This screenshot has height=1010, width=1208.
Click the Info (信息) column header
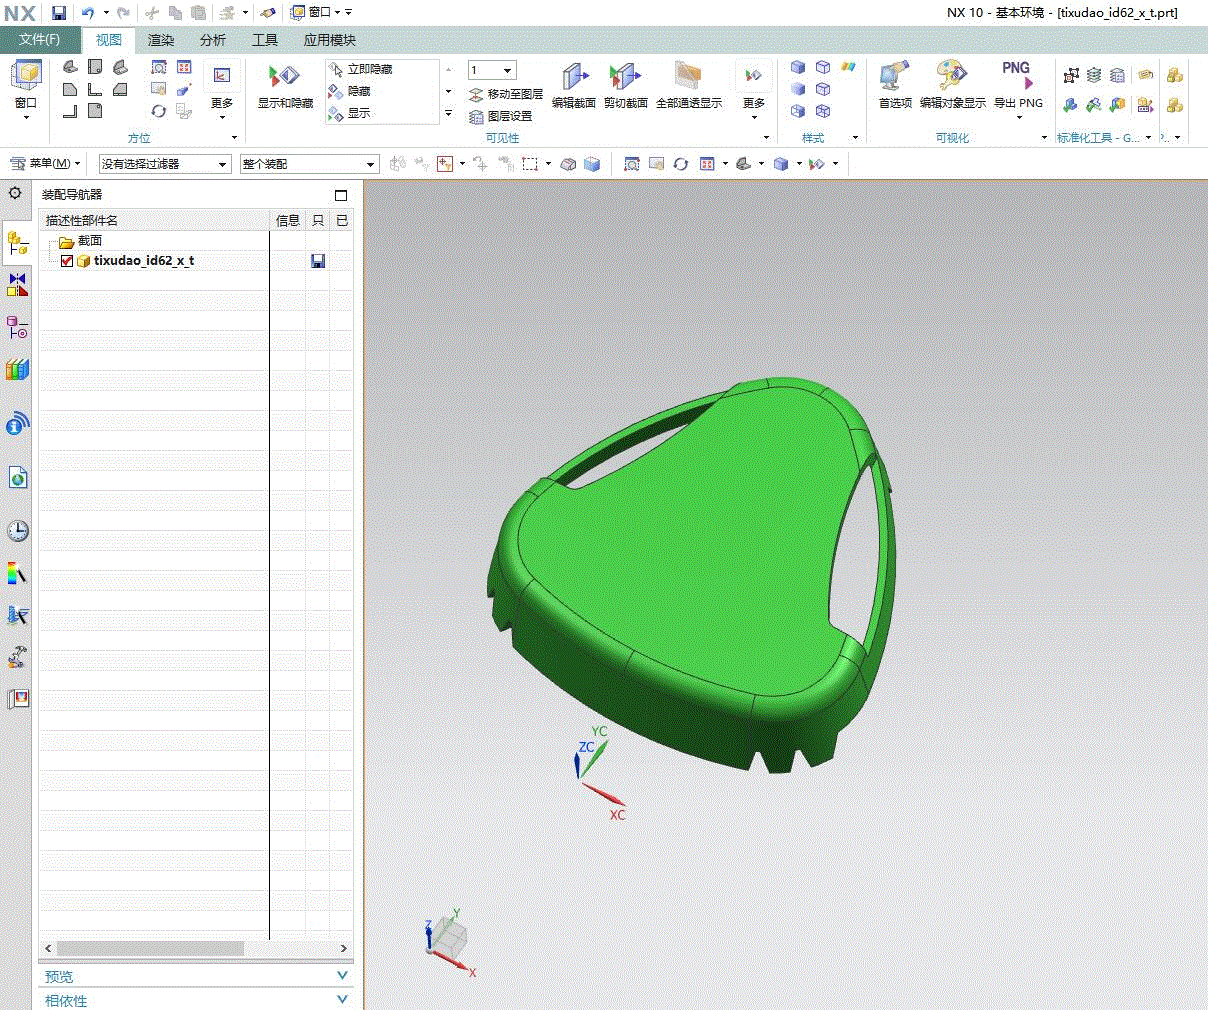(x=288, y=220)
